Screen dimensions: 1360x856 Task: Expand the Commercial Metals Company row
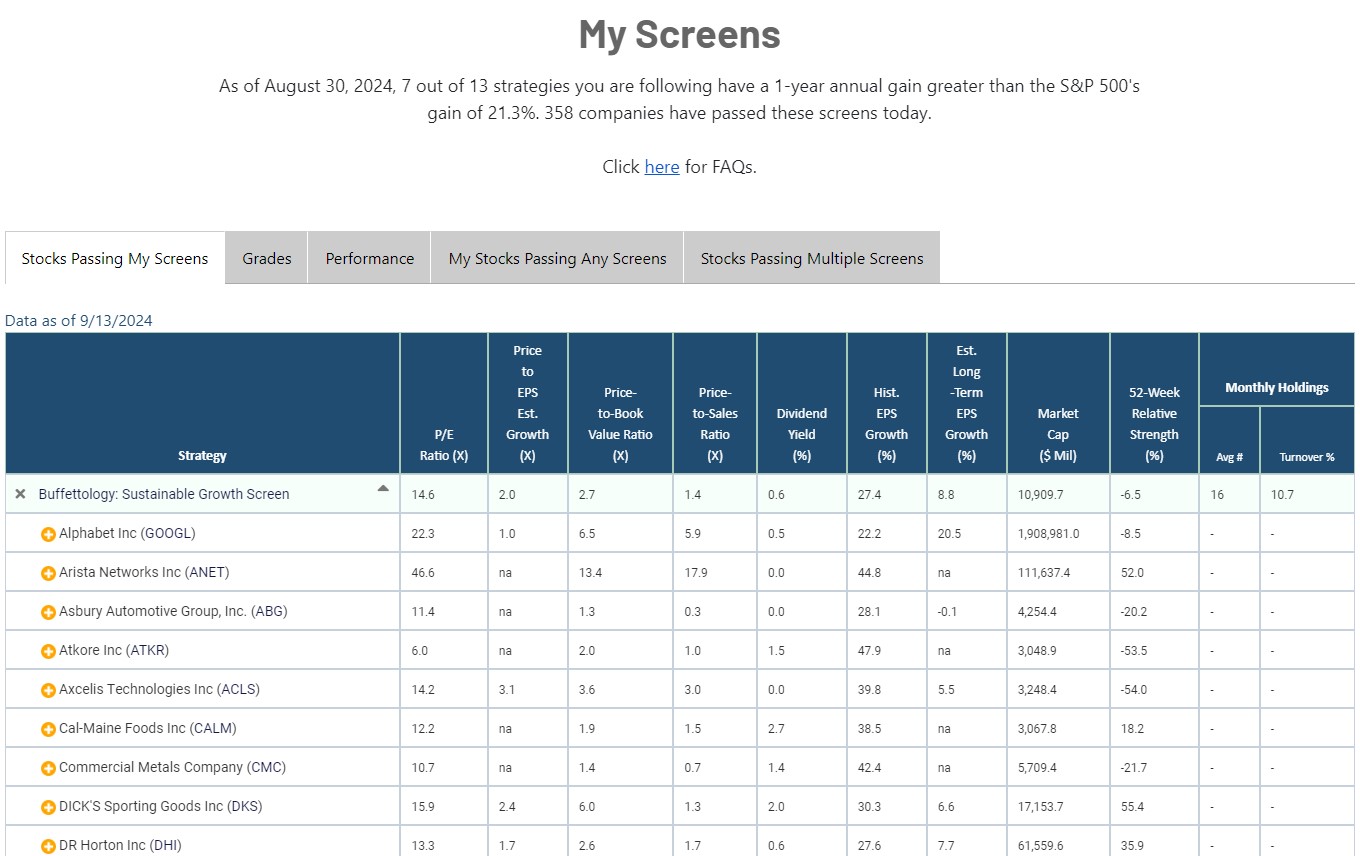[48, 767]
